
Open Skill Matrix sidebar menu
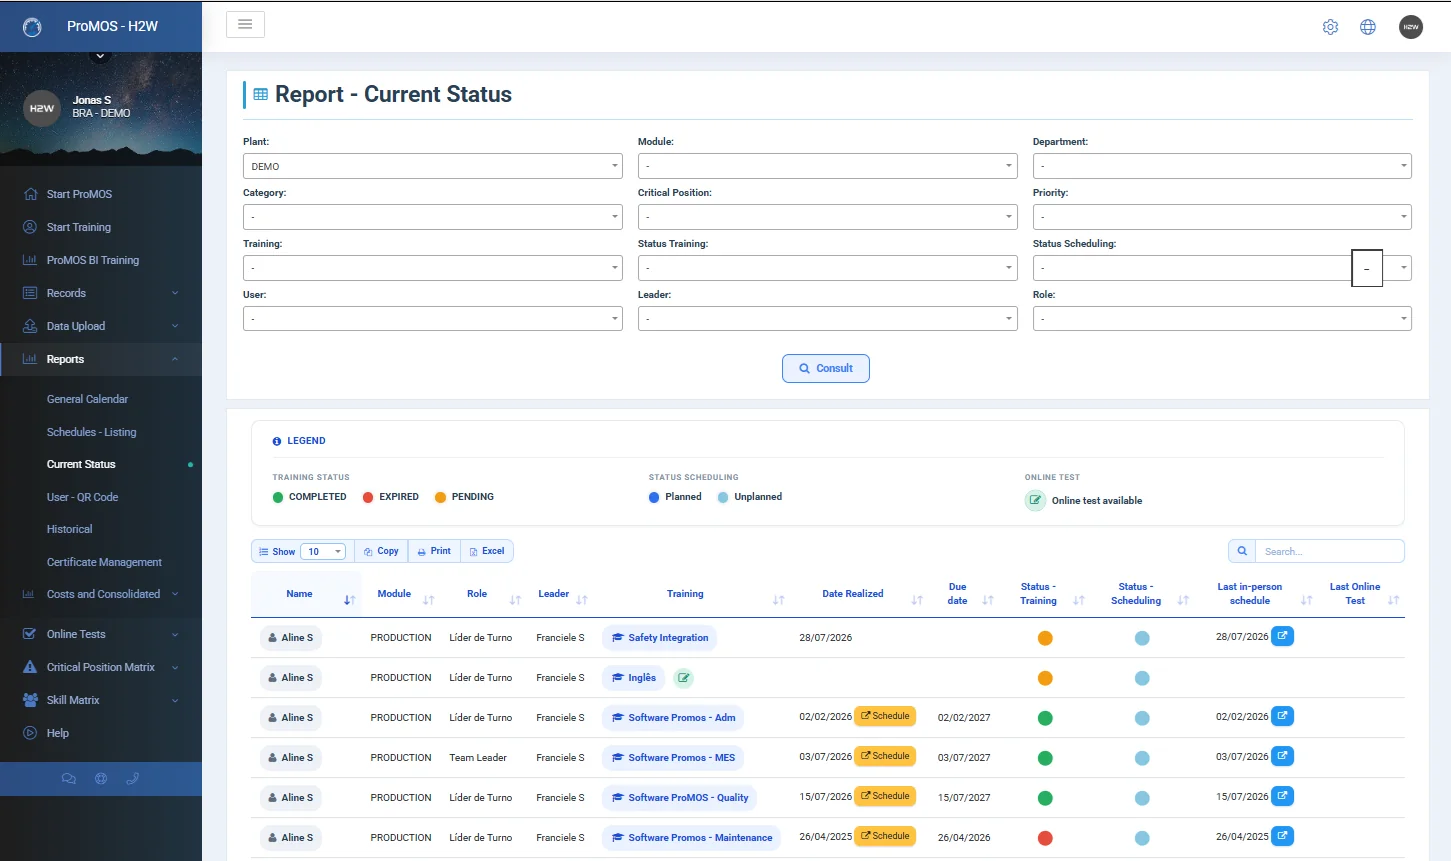(x=101, y=700)
